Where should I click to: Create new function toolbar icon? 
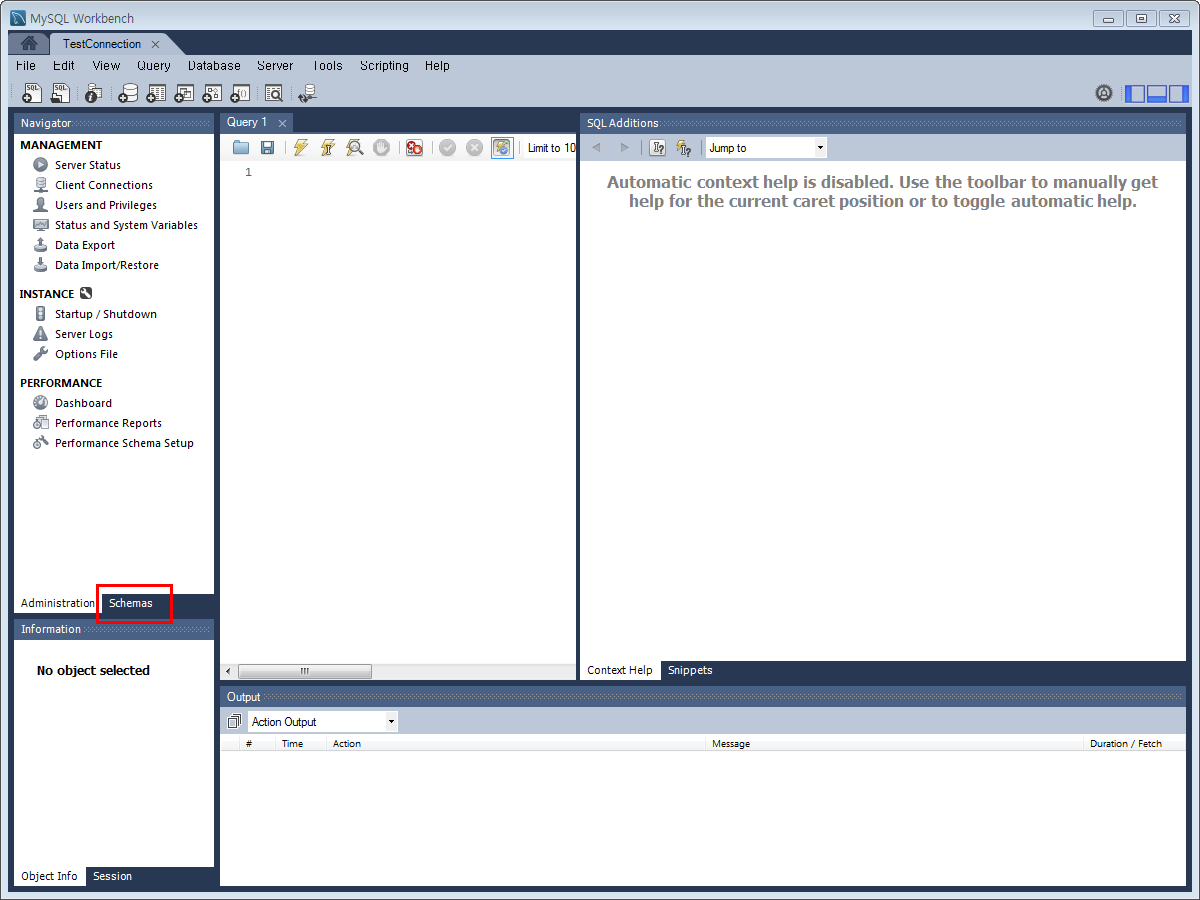pos(240,93)
